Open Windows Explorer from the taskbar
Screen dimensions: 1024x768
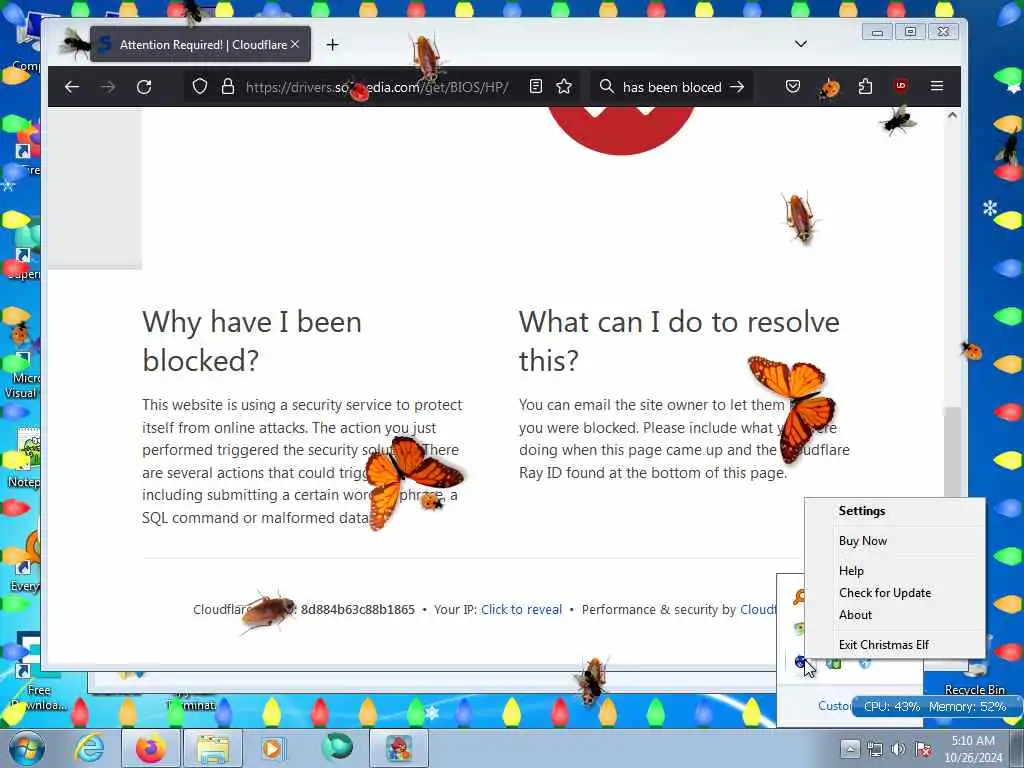click(213, 748)
